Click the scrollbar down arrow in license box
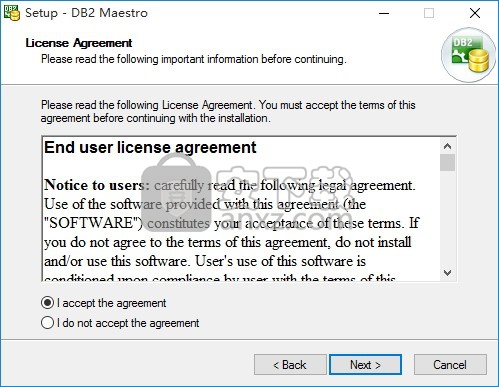The image size is (499, 387). (x=447, y=273)
